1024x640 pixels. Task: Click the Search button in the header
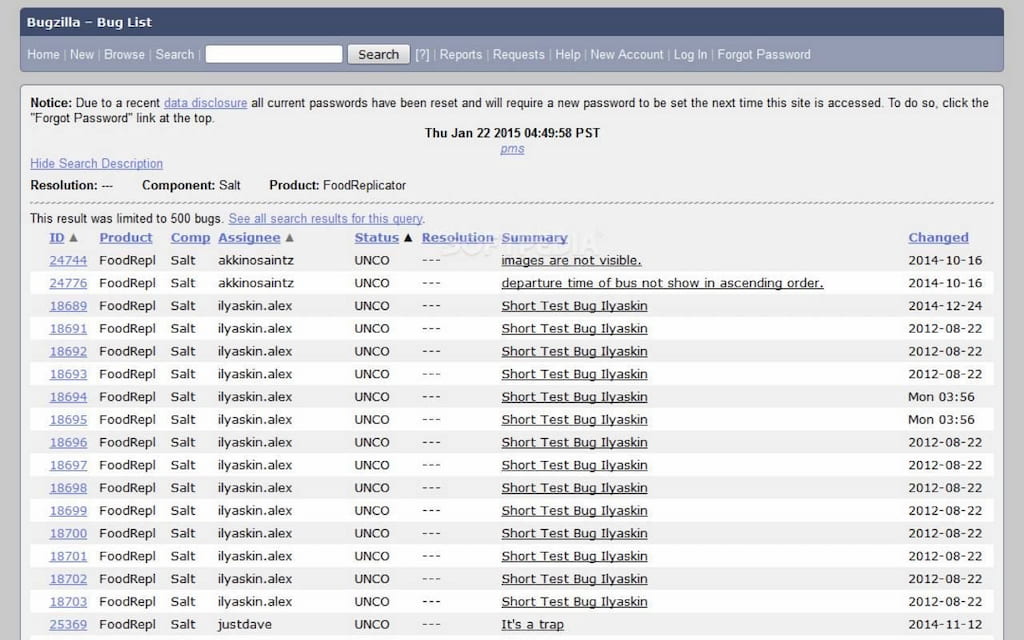pos(378,54)
